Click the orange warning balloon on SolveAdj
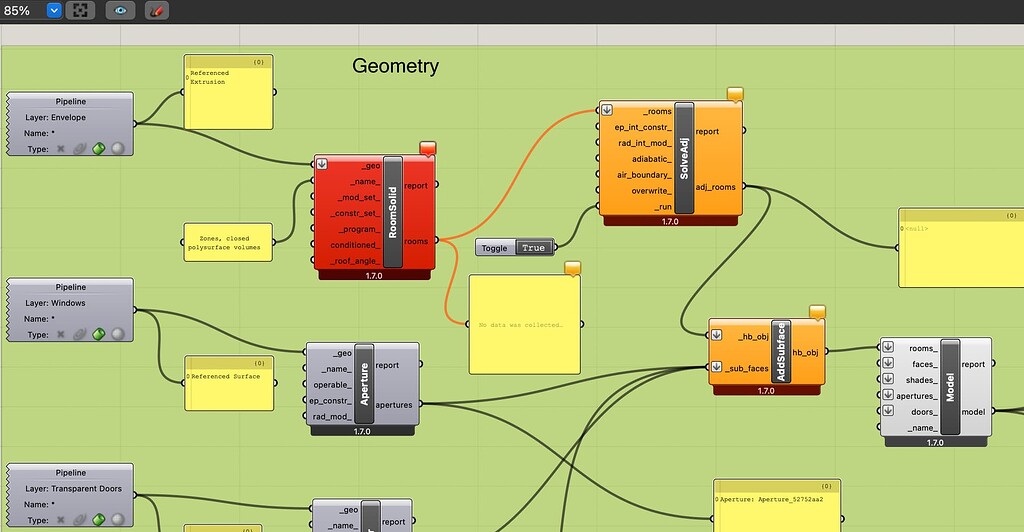This screenshot has height=532, width=1024. point(735,94)
